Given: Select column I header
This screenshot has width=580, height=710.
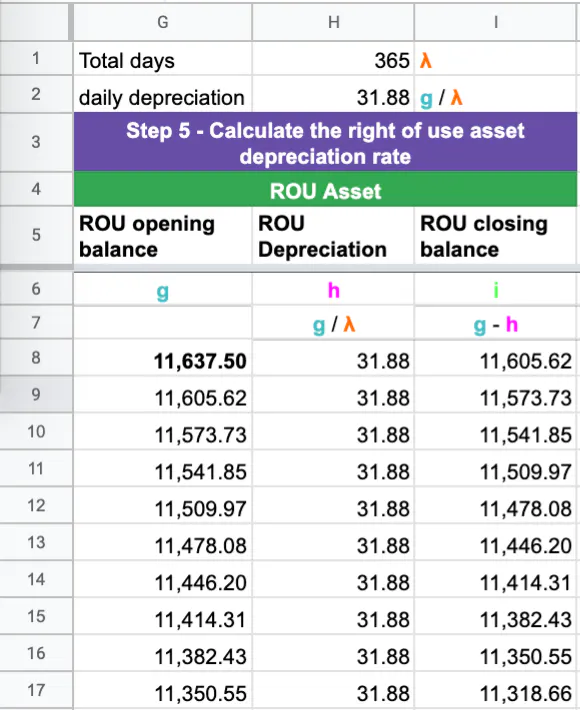Looking at the screenshot, I should (x=496, y=22).
